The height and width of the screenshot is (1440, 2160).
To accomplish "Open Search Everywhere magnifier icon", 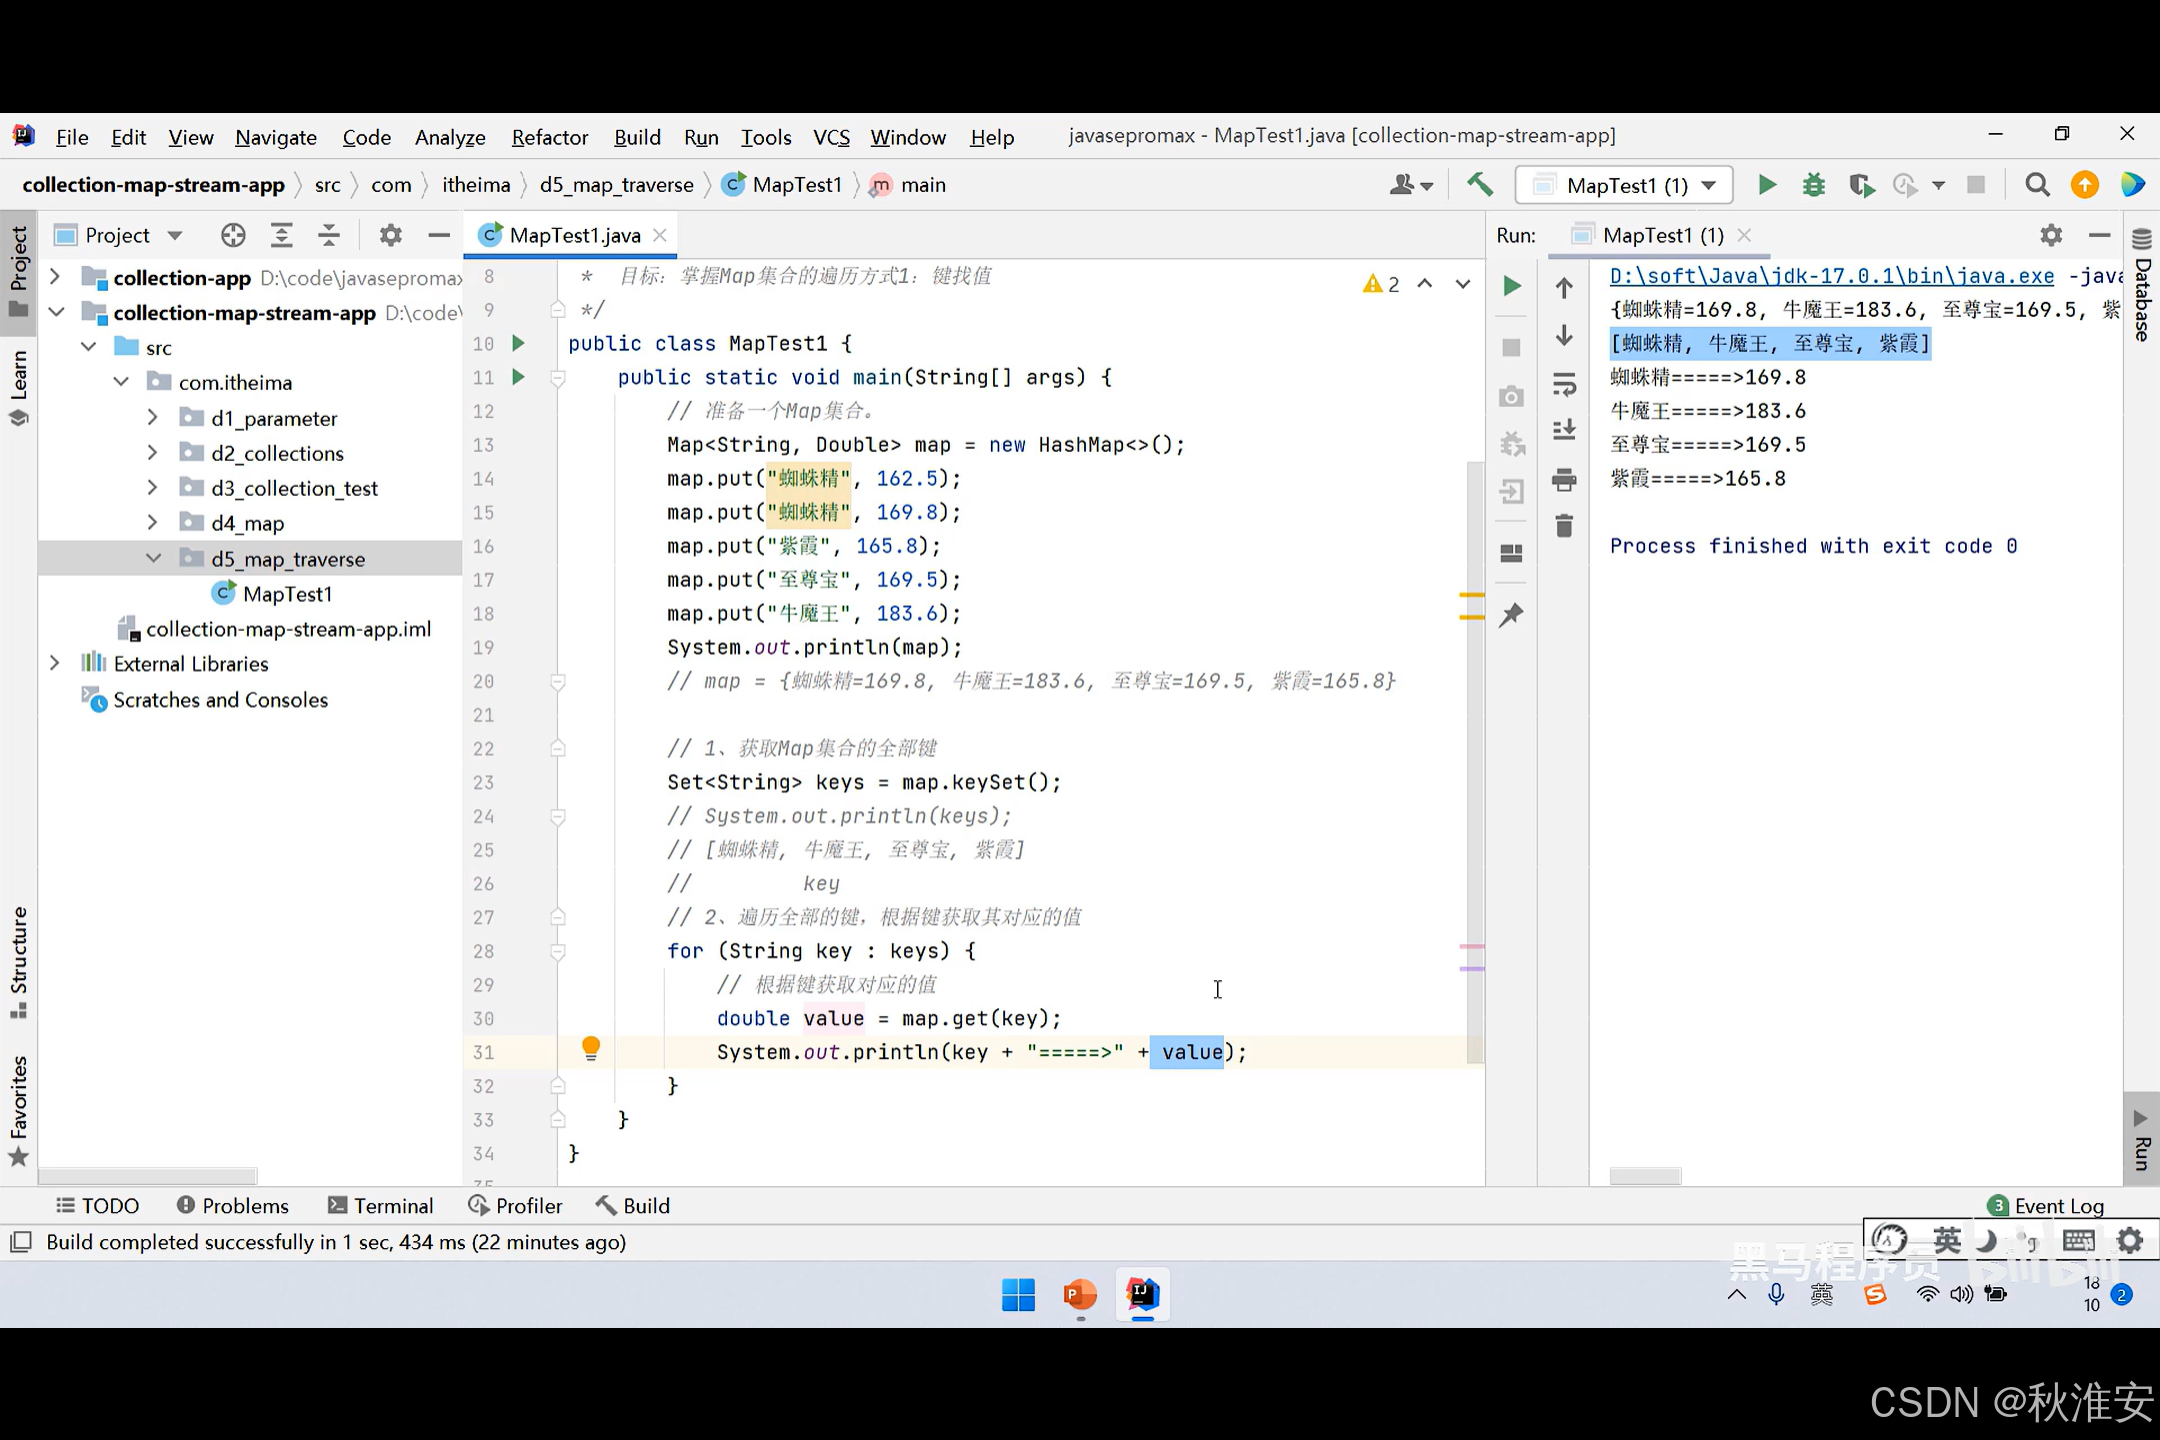I will coord(2037,185).
